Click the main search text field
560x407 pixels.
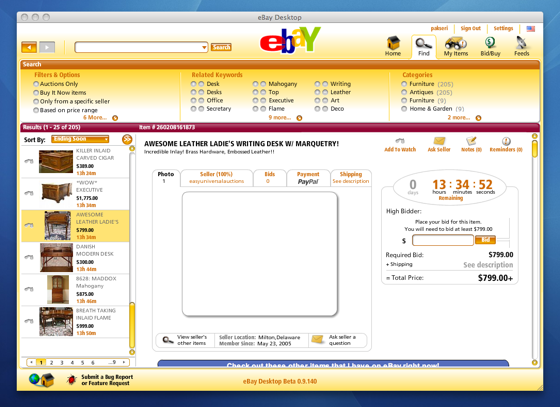coord(138,47)
